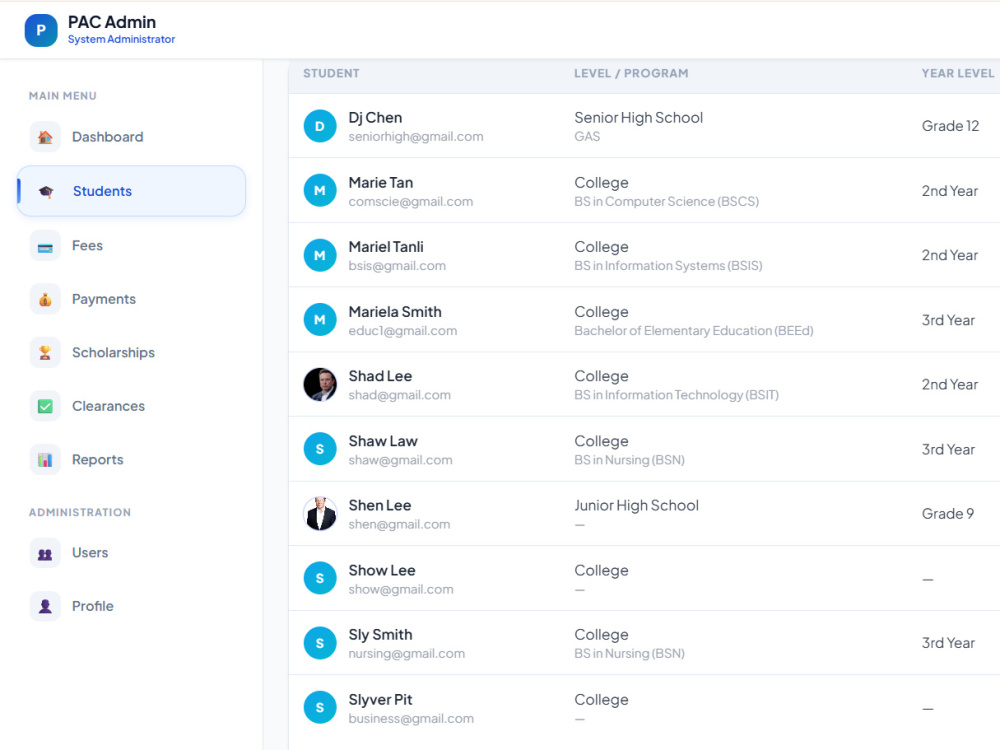The image size is (1000, 750).
Task: Select student name Marie Tan
Action: [381, 183]
